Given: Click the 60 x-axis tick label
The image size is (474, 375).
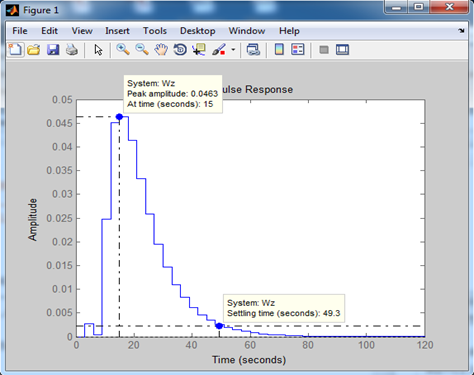Looking at the screenshot, I should click(250, 345).
